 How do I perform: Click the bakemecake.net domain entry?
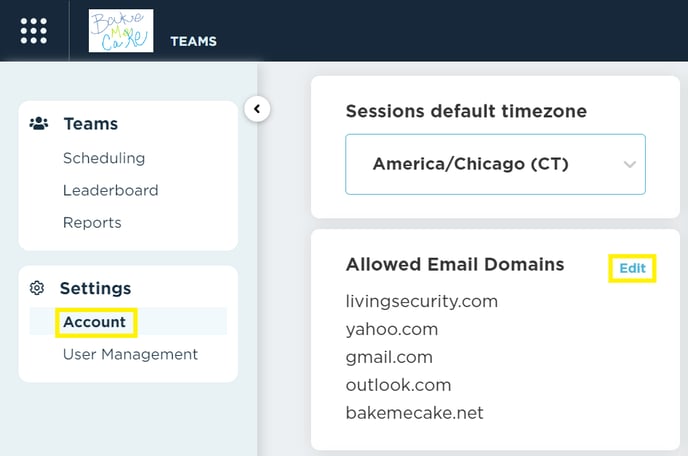point(415,413)
